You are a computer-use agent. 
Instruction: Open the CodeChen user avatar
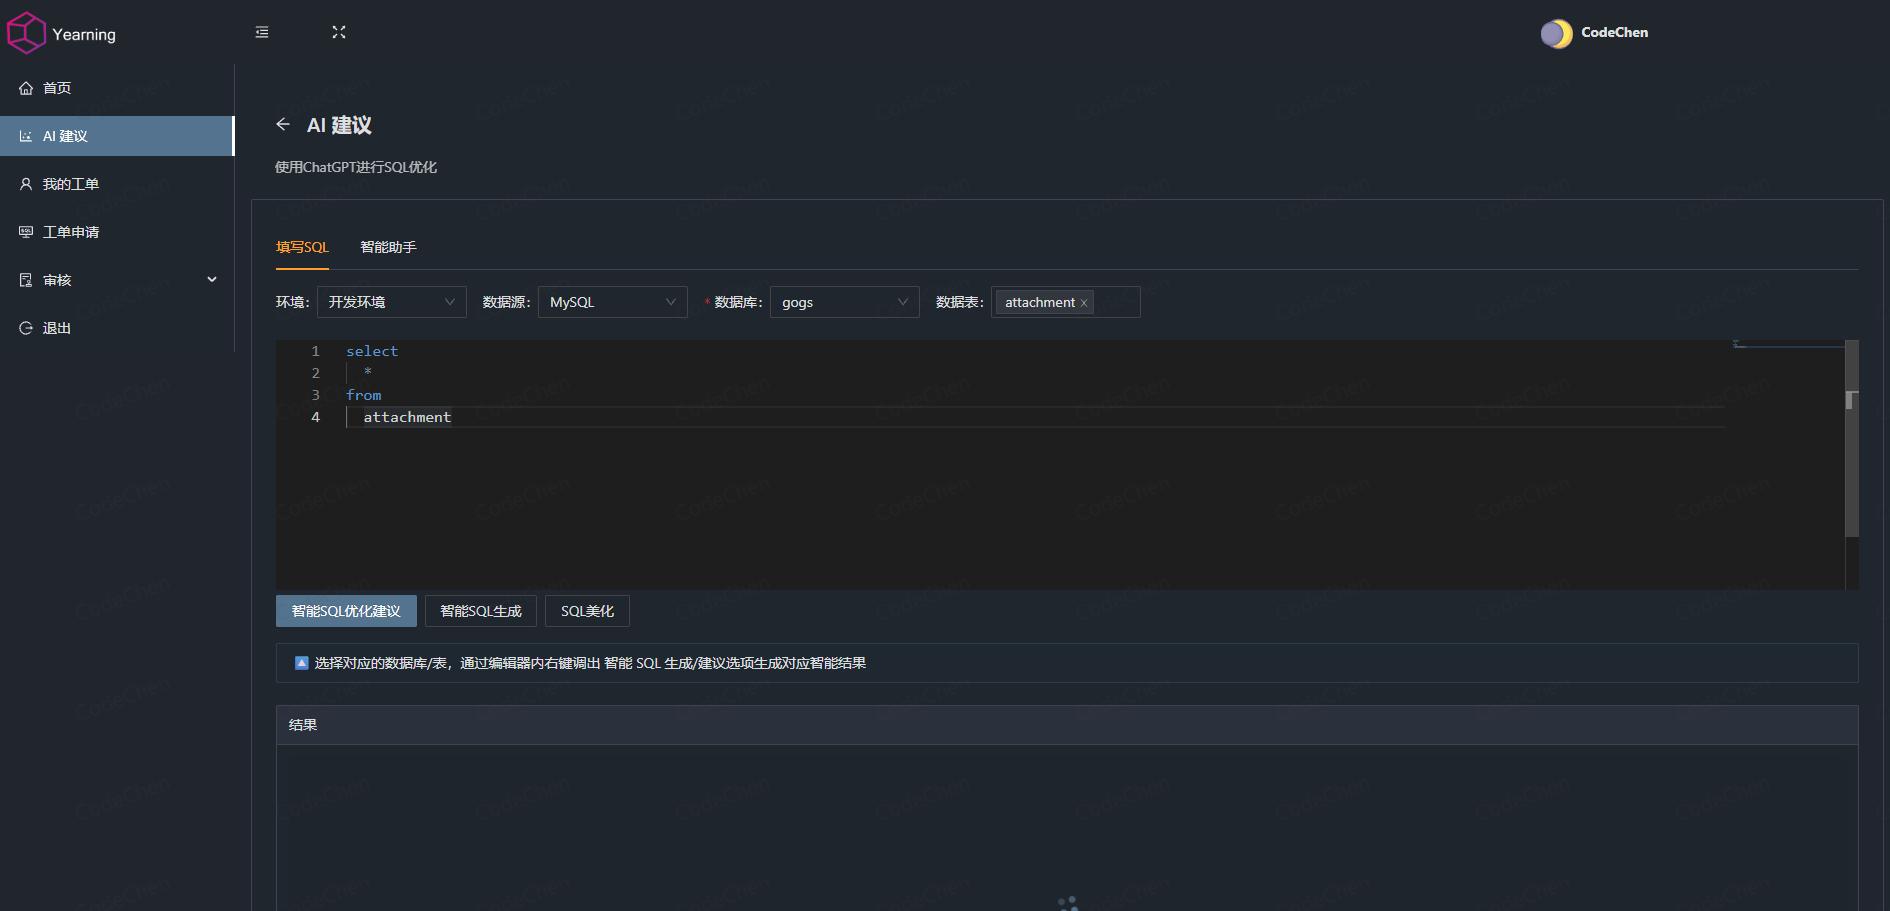pos(1556,34)
